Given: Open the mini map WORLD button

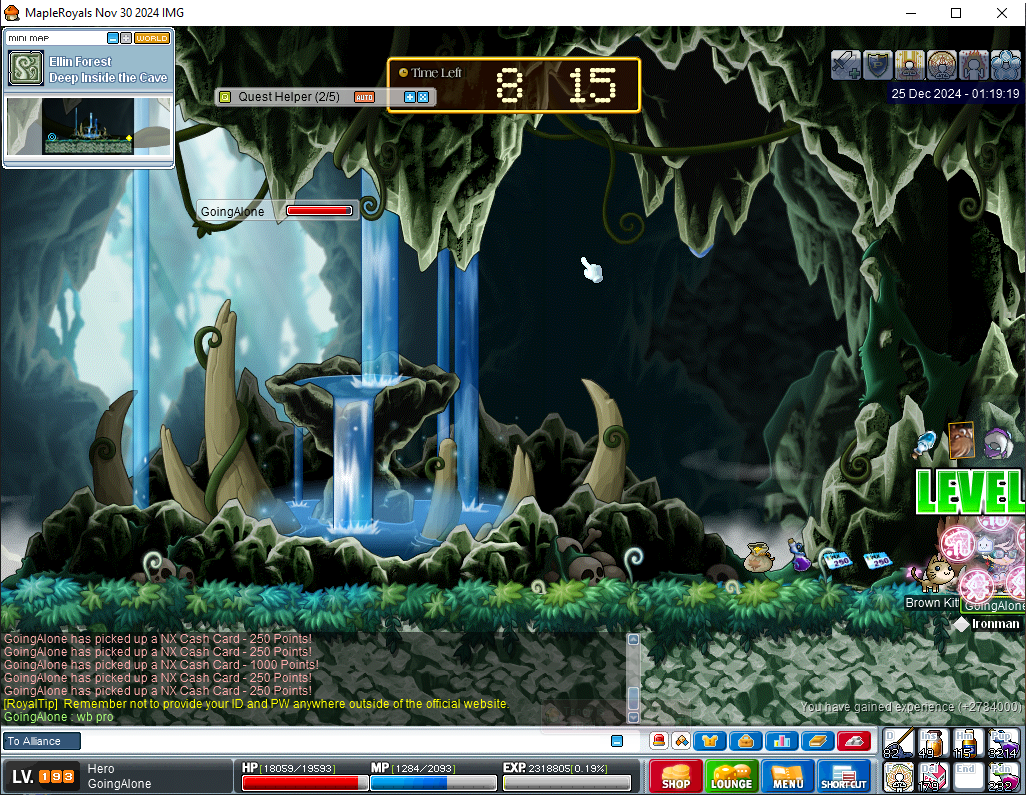Looking at the screenshot, I should [152, 38].
